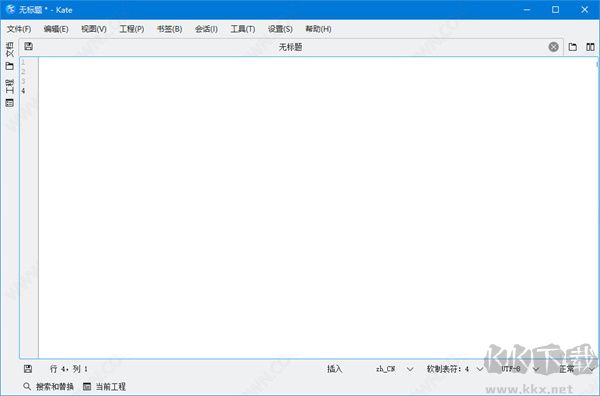
Task: Click the split view icon at top right
Action: coord(590,47)
